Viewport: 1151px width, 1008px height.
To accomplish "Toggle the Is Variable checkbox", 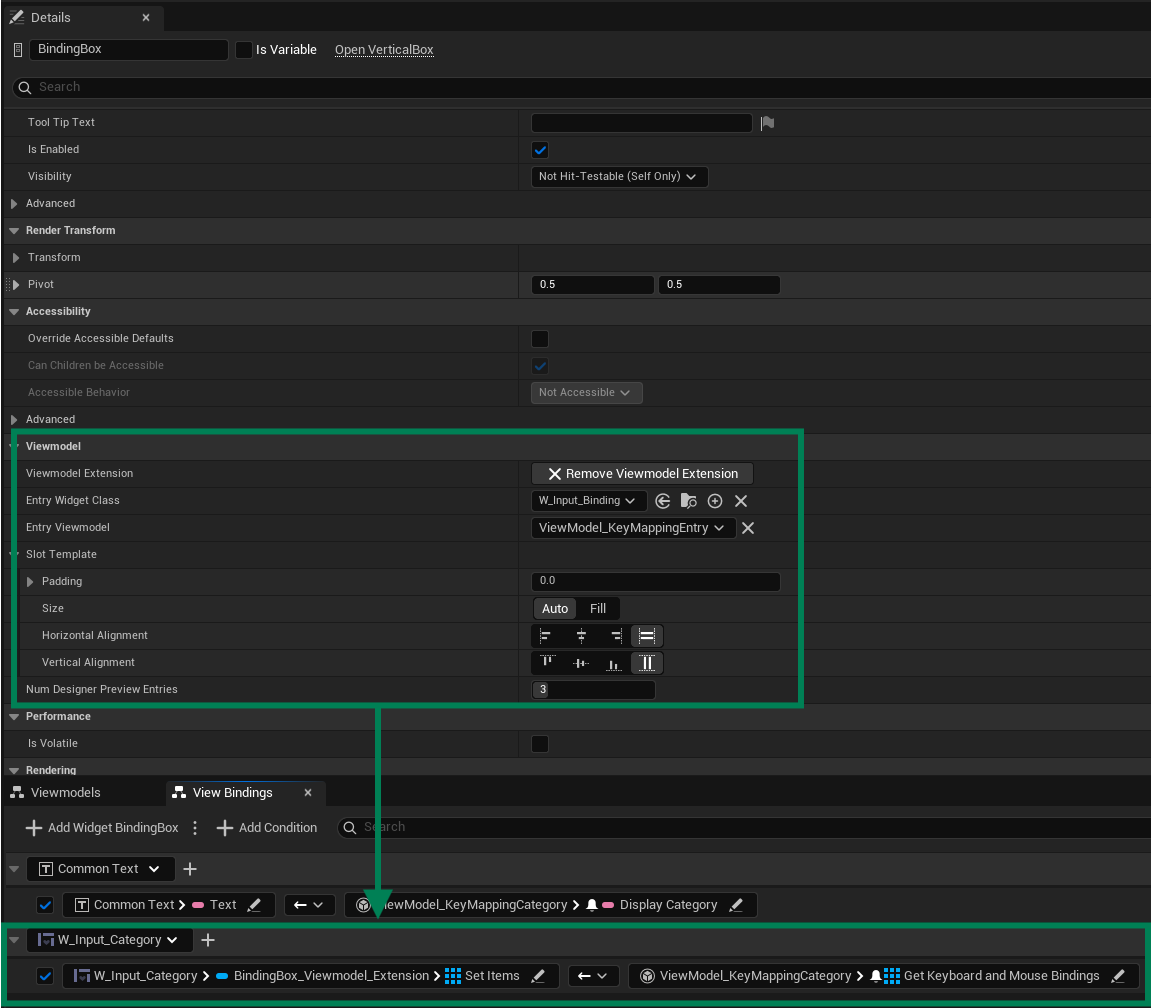I will tap(244, 49).
